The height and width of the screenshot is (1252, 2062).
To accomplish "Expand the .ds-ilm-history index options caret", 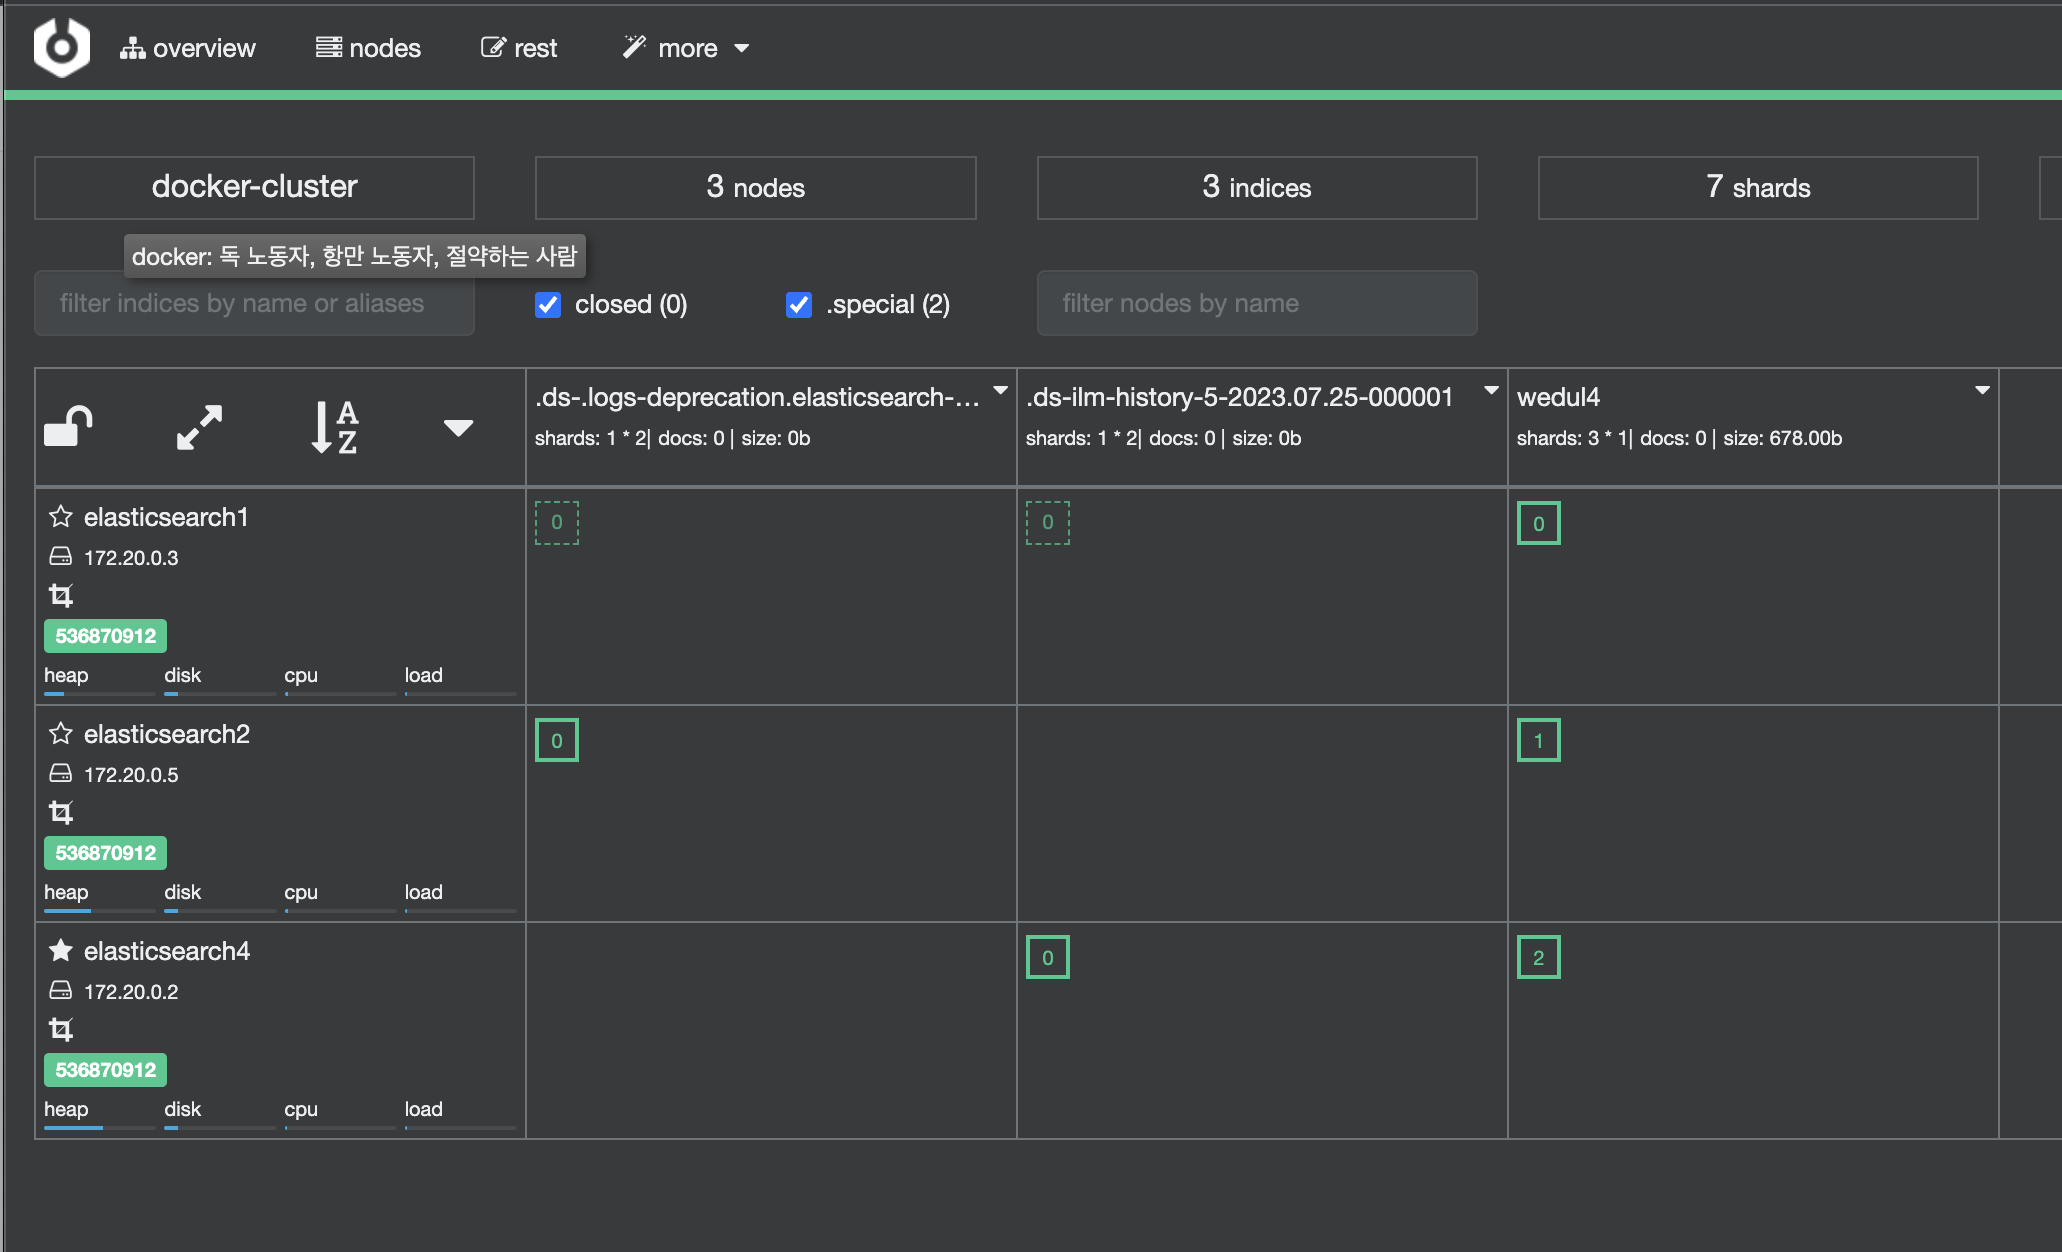I will (1490, 391).
